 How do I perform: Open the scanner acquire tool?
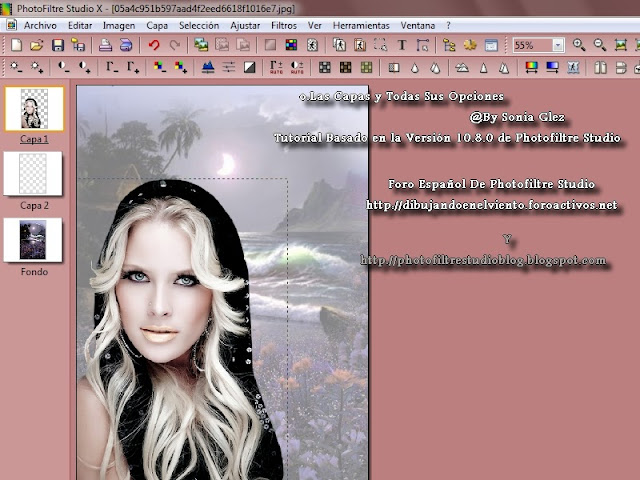point(126,44)
